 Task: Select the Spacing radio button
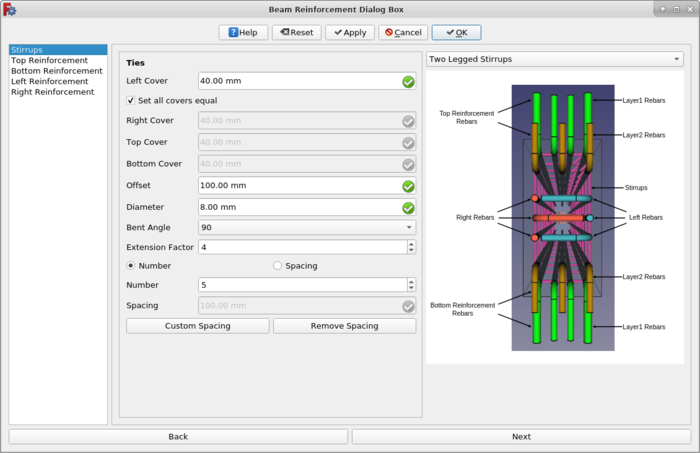tap(278, 266)
